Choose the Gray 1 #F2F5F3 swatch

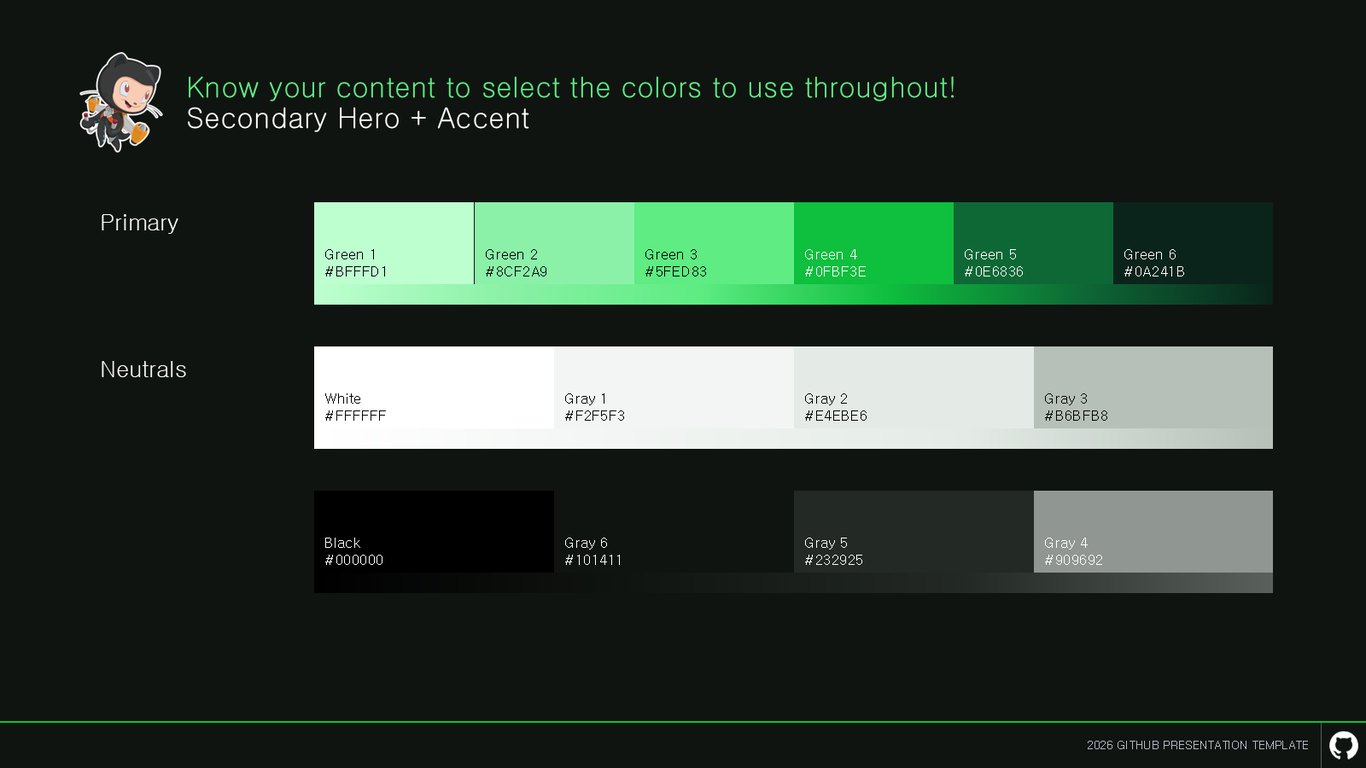[x=674, y=387]
